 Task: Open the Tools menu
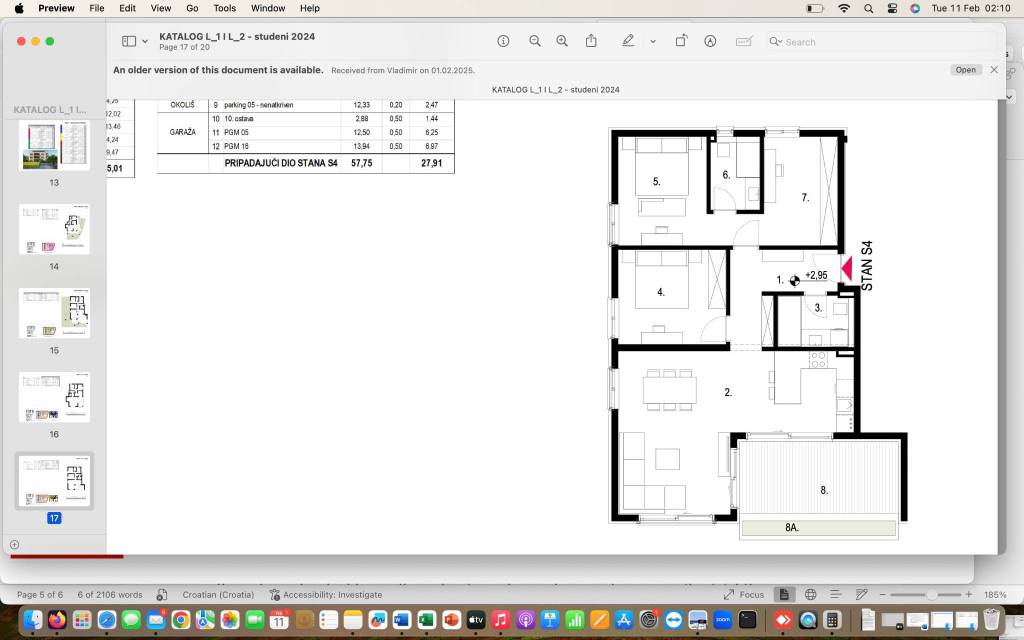224,8
